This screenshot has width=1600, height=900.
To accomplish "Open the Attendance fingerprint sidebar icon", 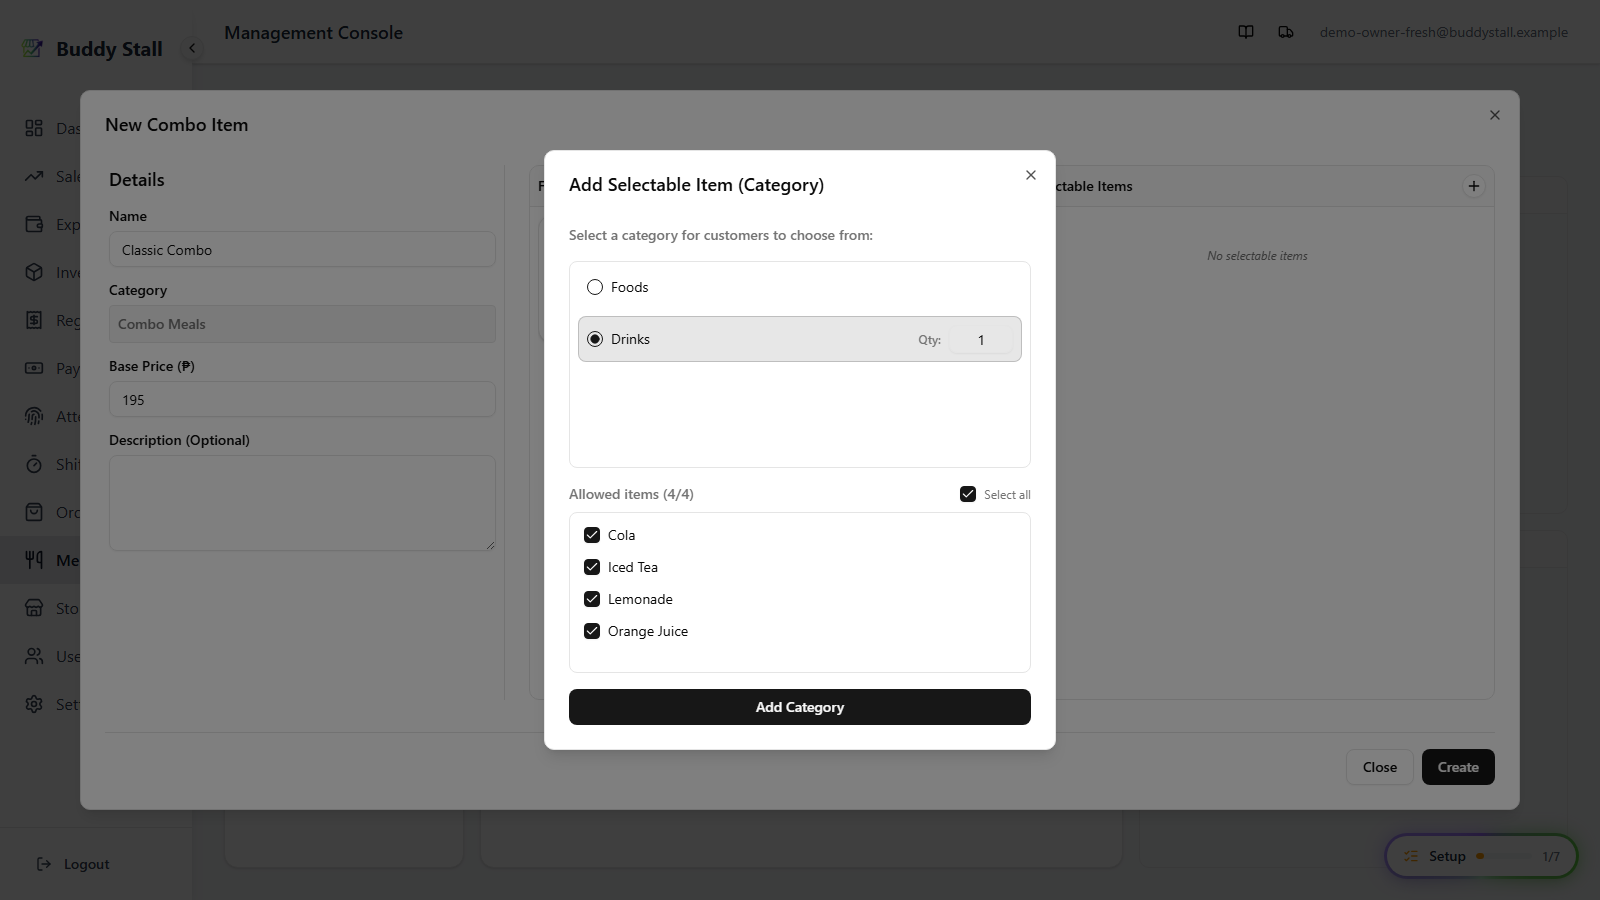I will pyautogui.click(x=34, y=416).
